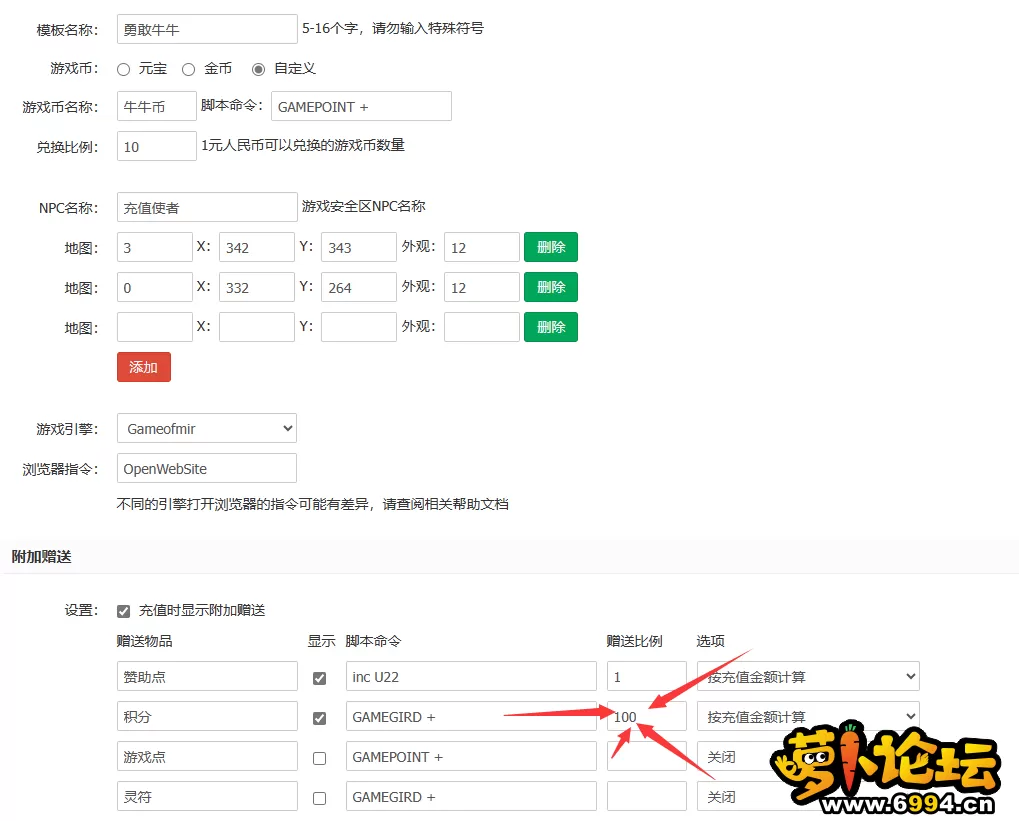Open option dropdown showing 关闭 for 游戏点
This screenshot has width=1019, height=821.
(x=808, y=756)
